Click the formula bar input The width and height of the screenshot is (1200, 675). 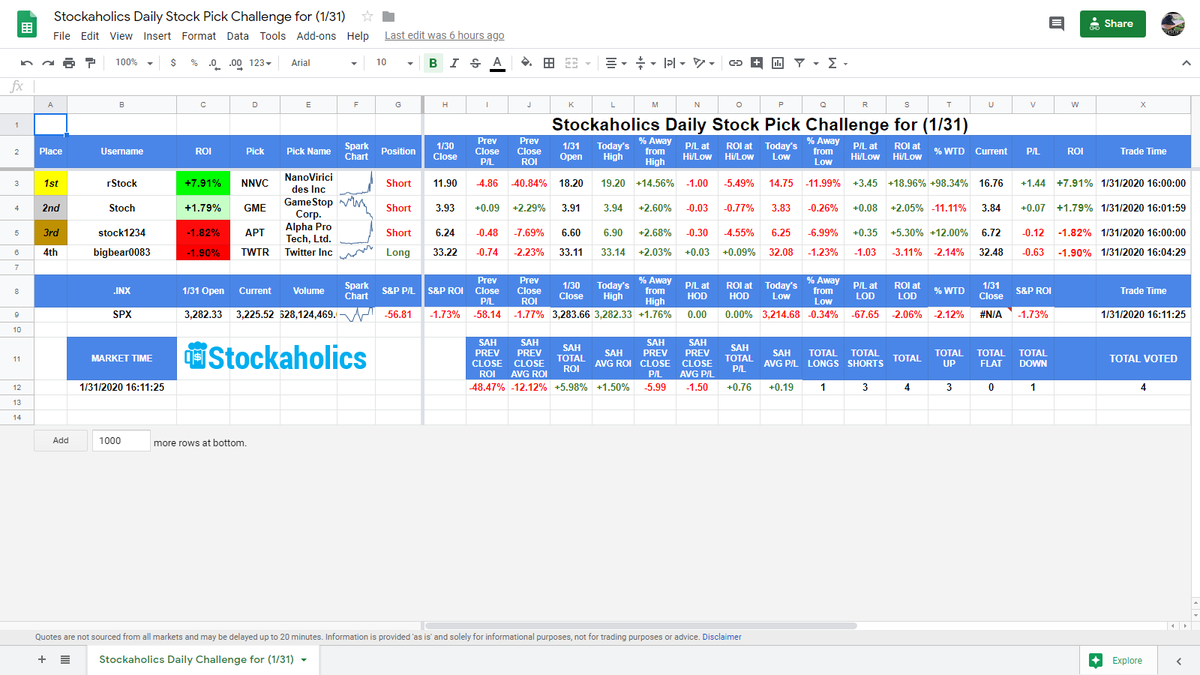pyautogui.click(x=615, y=87)
